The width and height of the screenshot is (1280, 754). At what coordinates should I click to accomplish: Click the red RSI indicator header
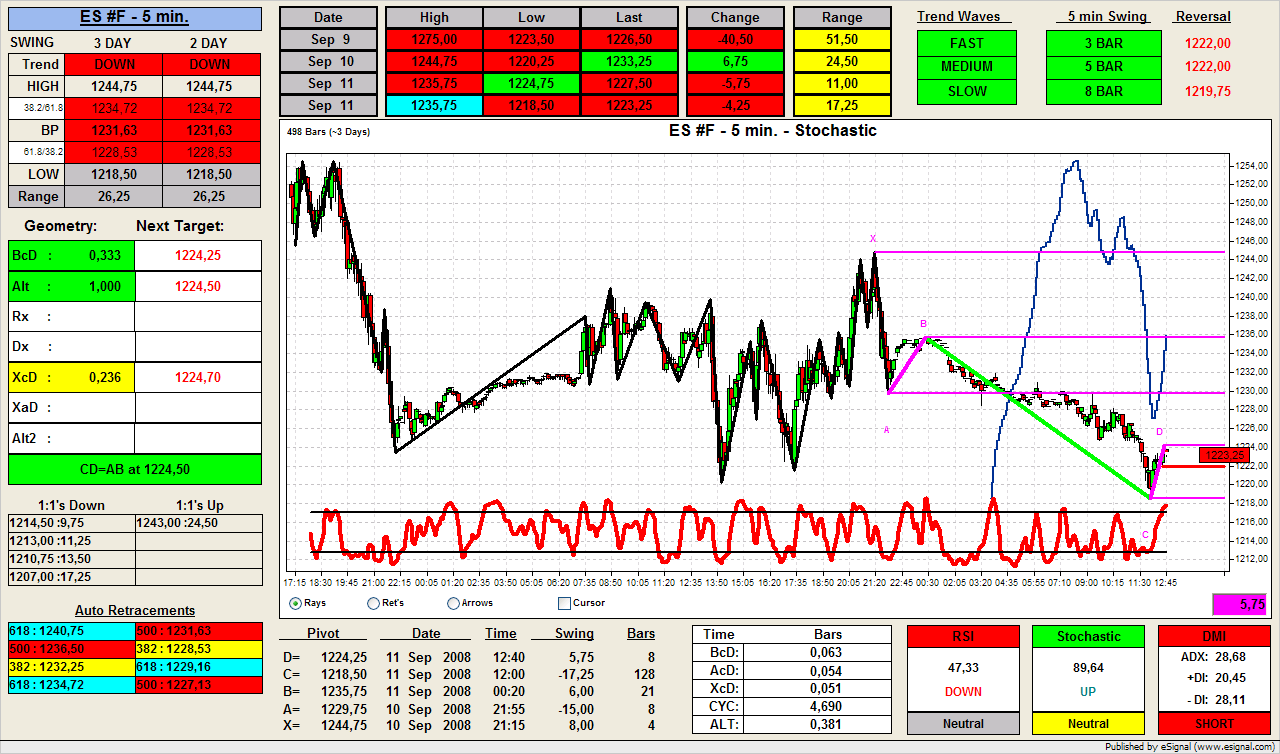[963, 637]
